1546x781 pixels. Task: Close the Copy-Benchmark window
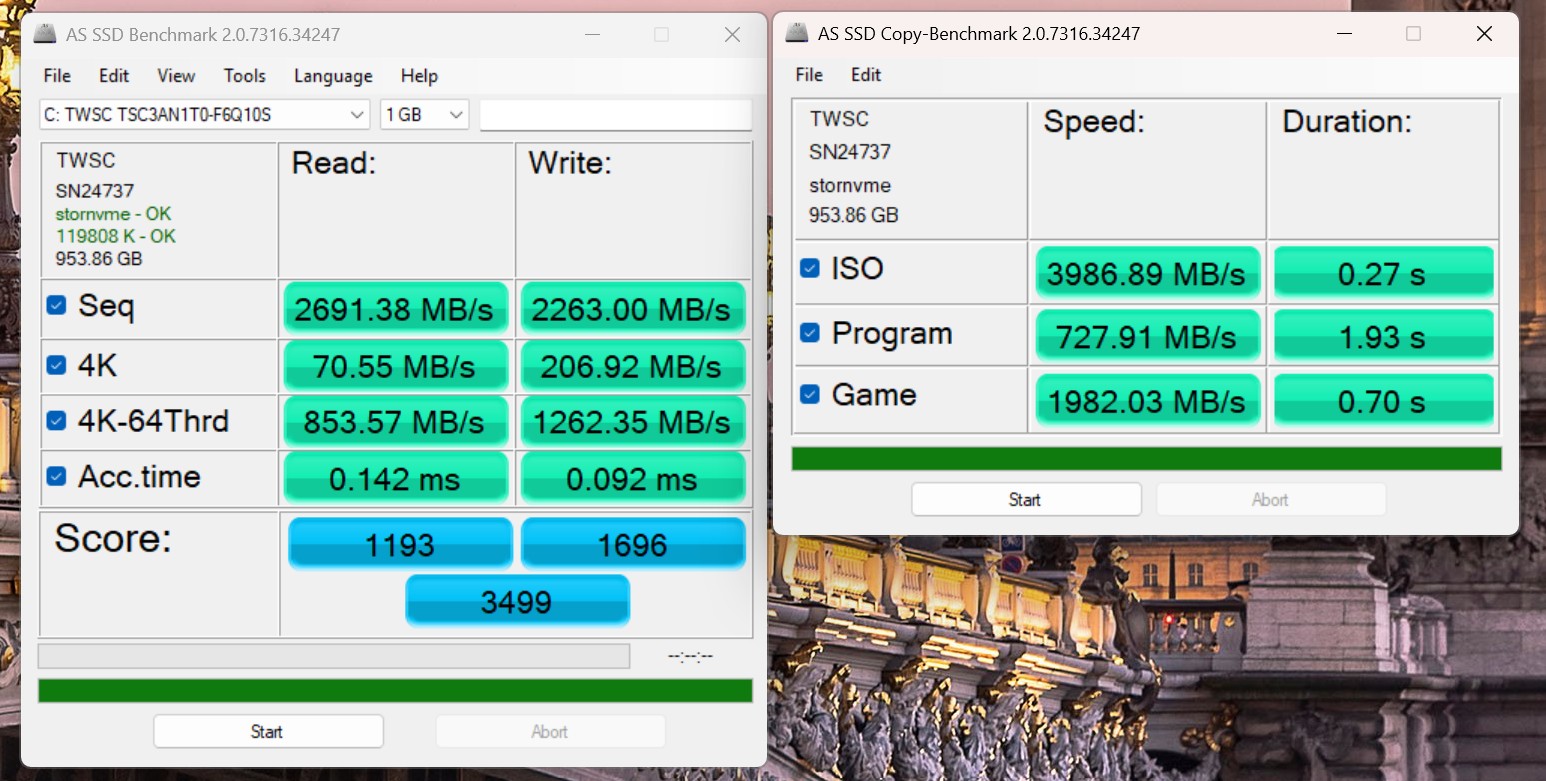pyautogui.click(x=1484, y=34)
